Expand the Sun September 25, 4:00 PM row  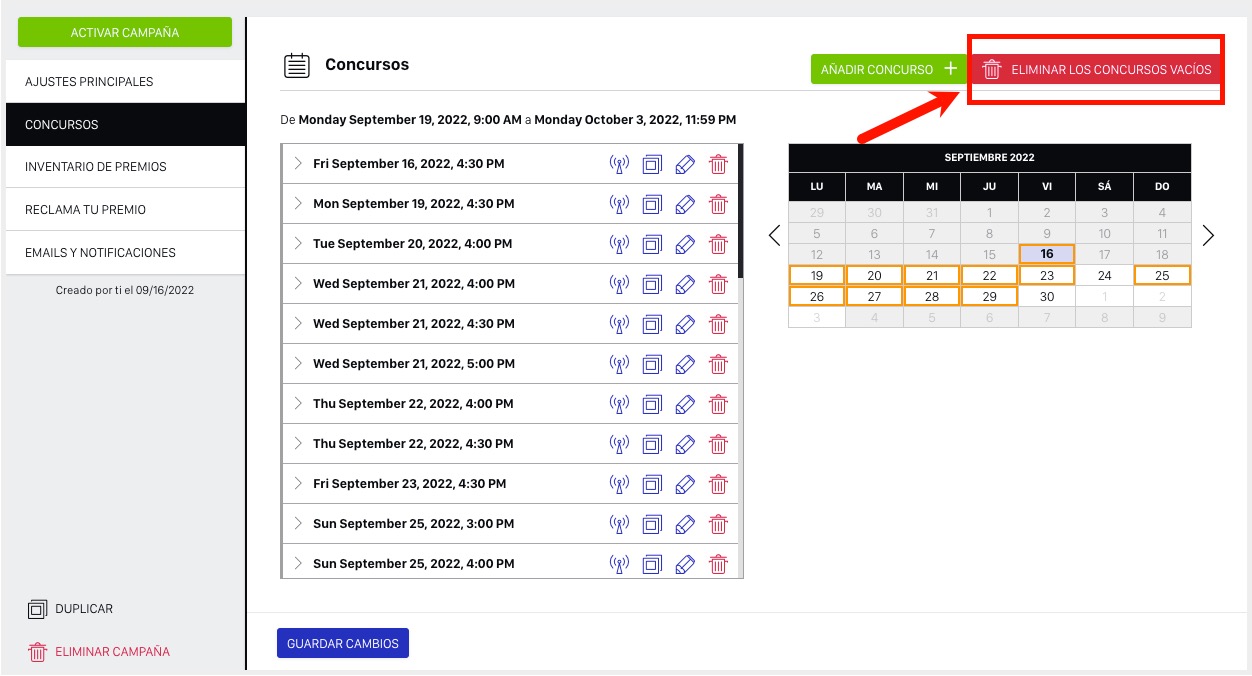[x=298, y=563]
